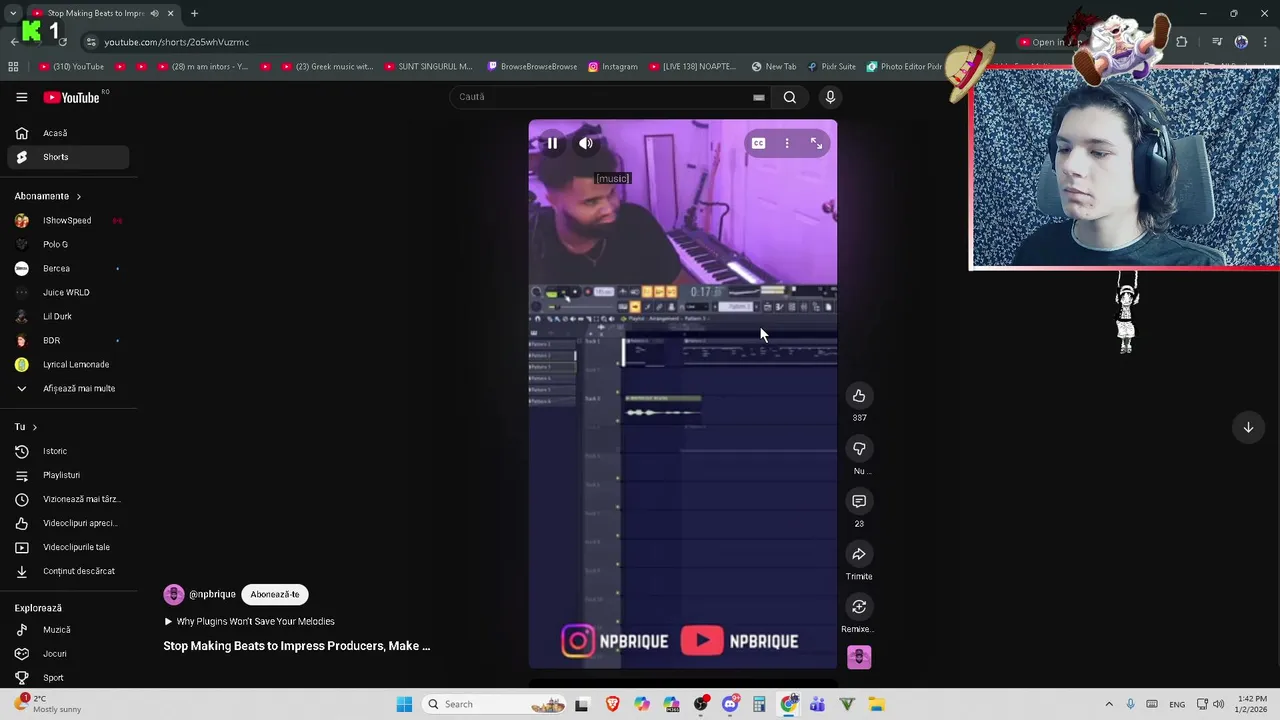1280x720 pixels.
Task: Open the on-screen keyboard in search box
Action: [758, 97]
